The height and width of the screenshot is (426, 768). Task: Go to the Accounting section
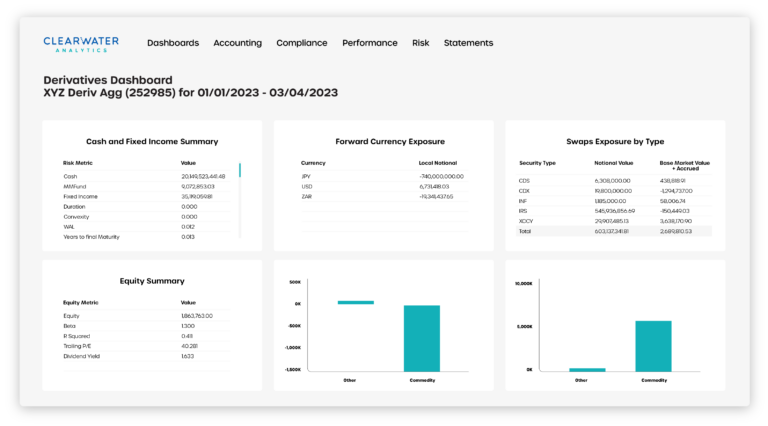237,43
